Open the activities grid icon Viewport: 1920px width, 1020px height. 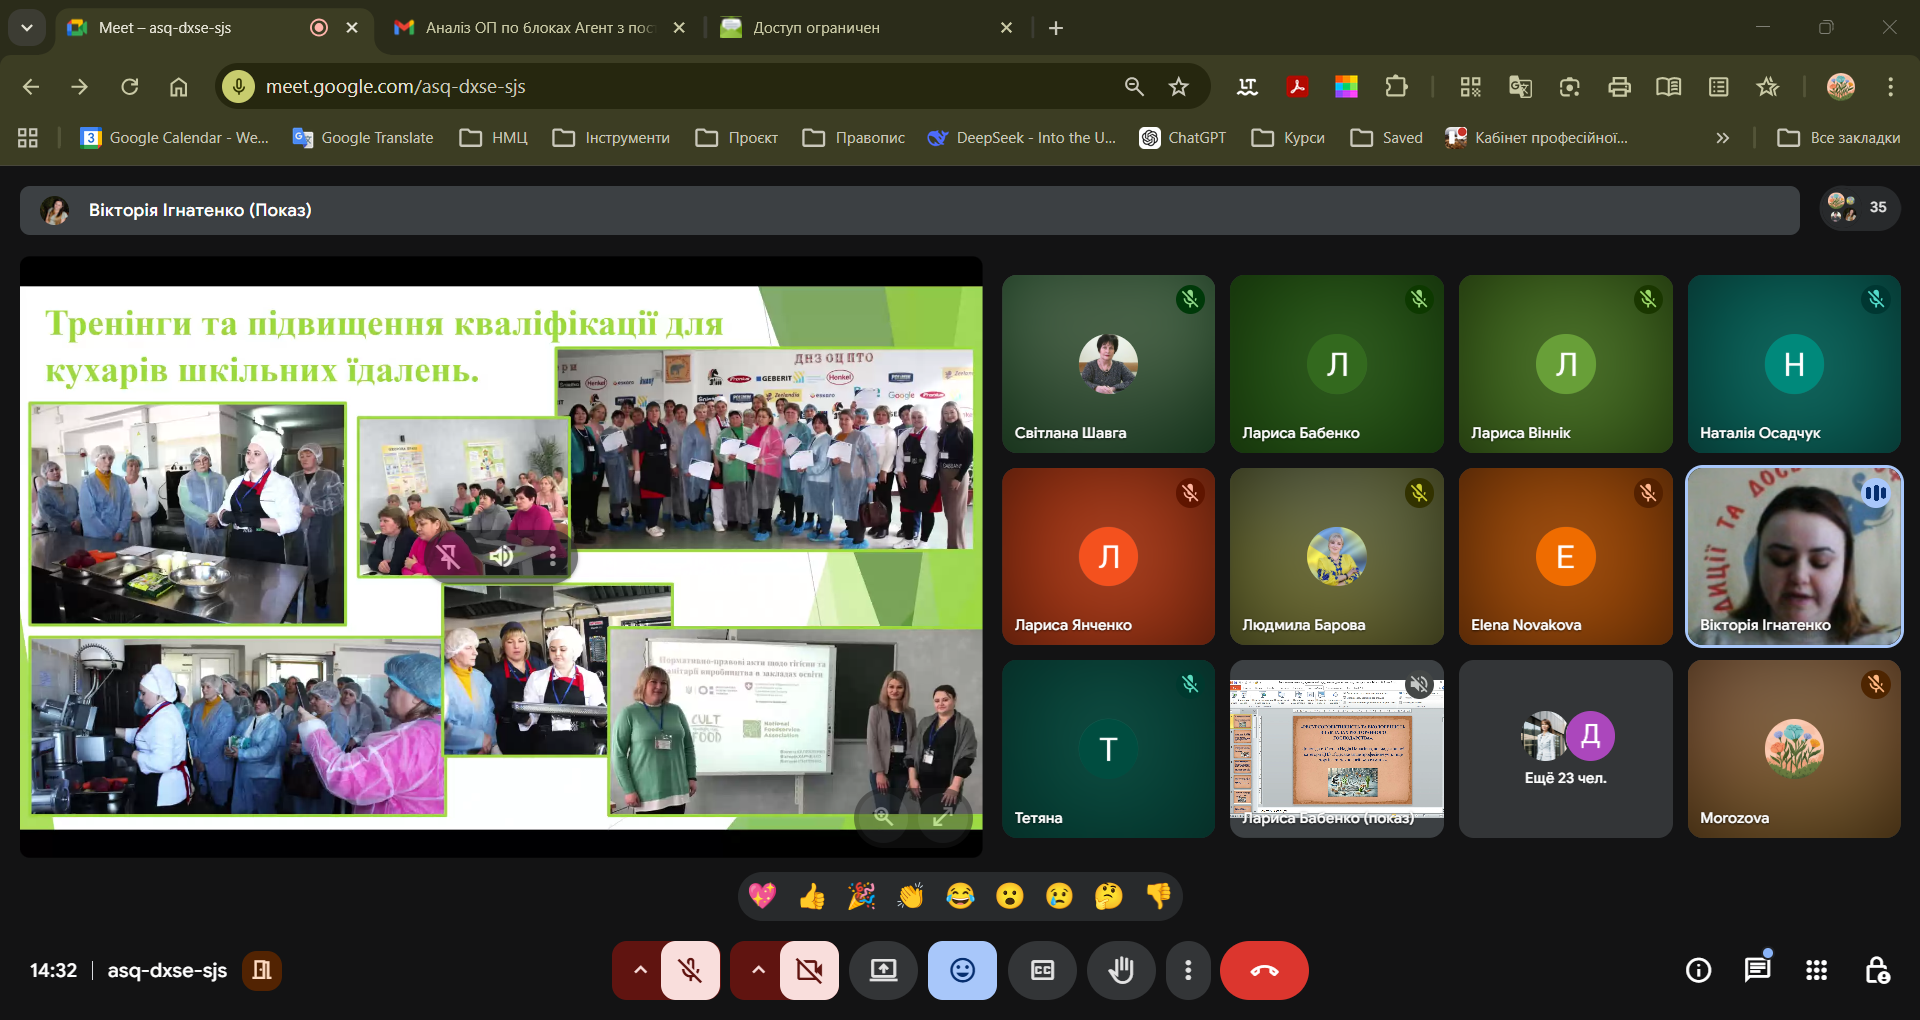[x=1816, y=970]
